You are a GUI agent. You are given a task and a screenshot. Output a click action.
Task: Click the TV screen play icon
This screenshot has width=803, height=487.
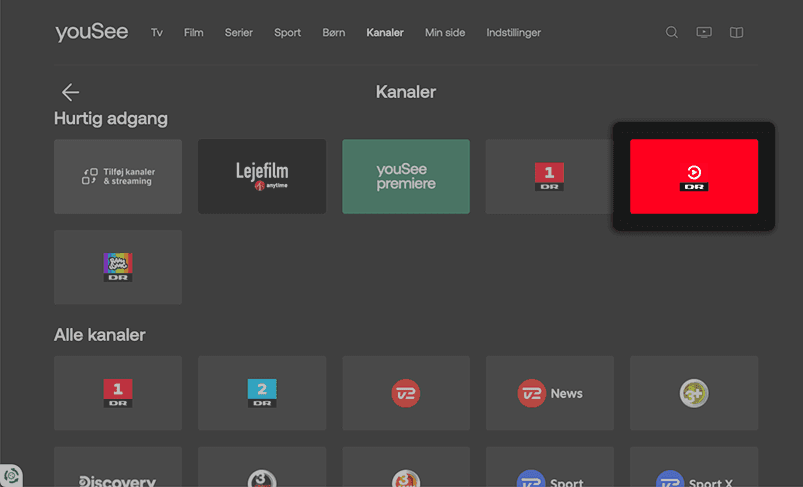[704, 33]
